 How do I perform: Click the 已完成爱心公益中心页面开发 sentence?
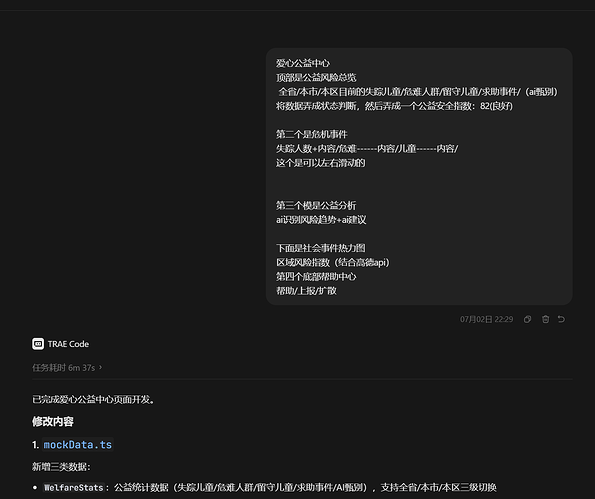[93, 399]
